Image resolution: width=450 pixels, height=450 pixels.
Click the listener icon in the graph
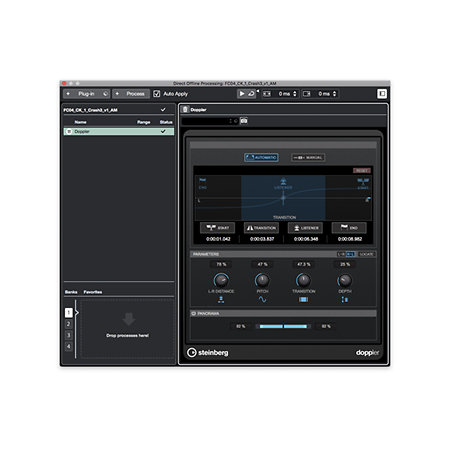(x=283, y=181)
